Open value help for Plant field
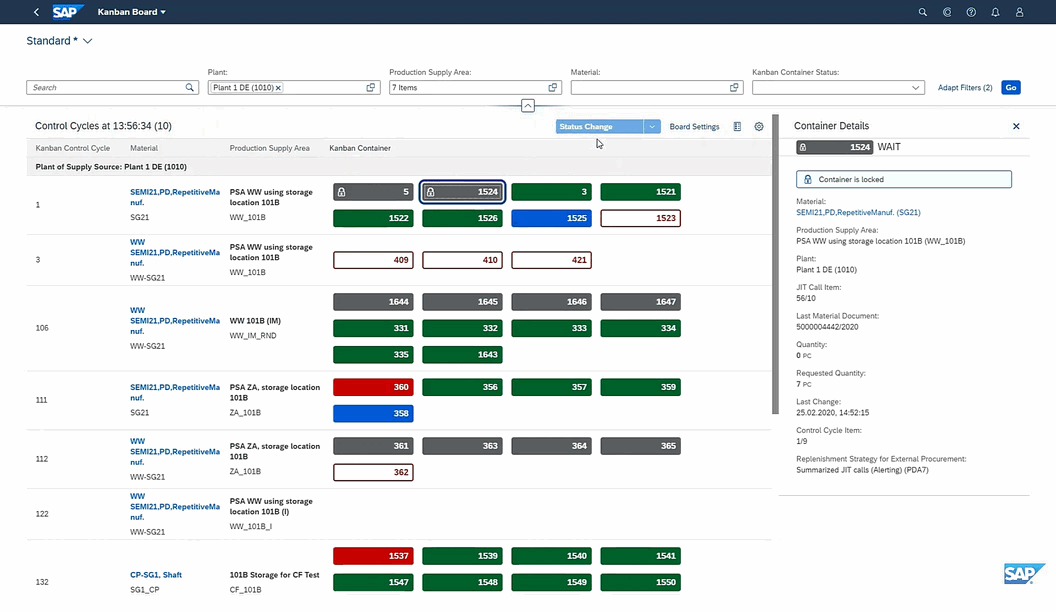This screenshot has width=1056, height=612. tap(370, 88)
